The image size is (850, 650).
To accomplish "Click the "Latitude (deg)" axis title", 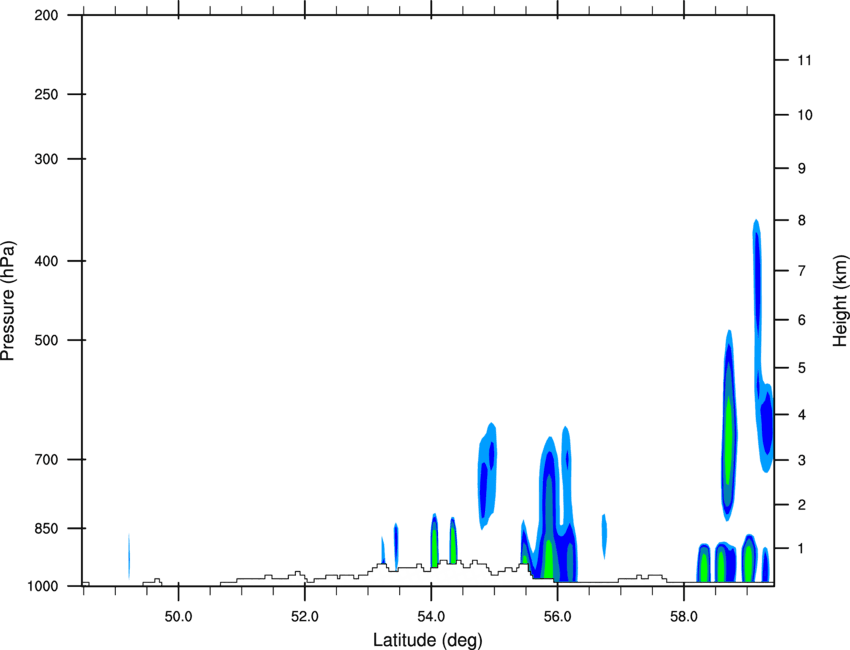I will point(427,640).
